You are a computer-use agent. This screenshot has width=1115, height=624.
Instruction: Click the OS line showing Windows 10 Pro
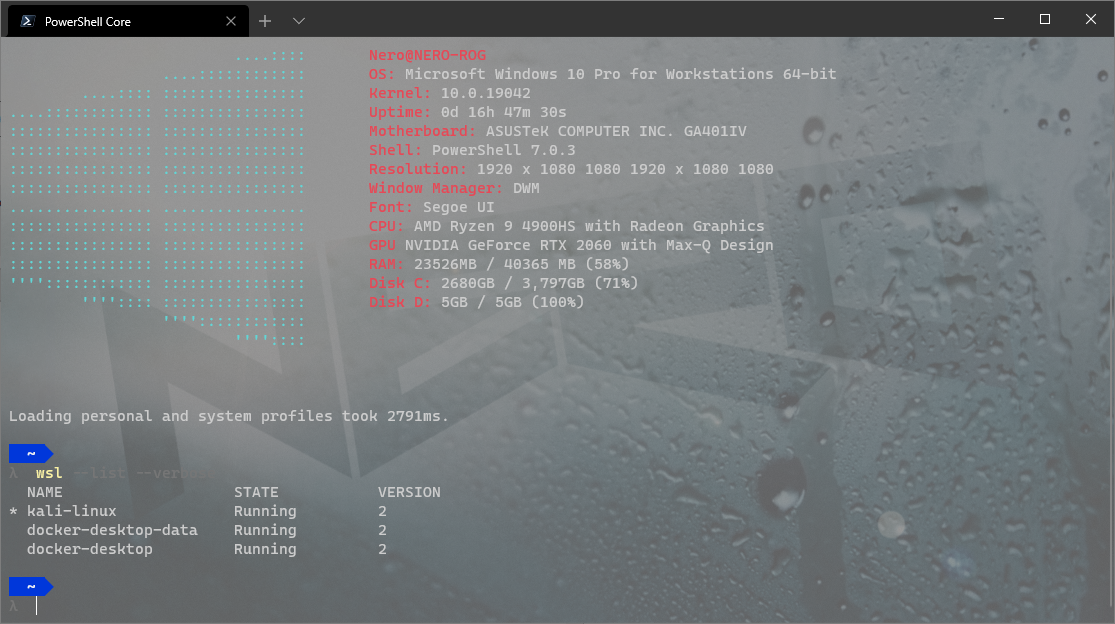pyautogui.click(x=602, y=74)
